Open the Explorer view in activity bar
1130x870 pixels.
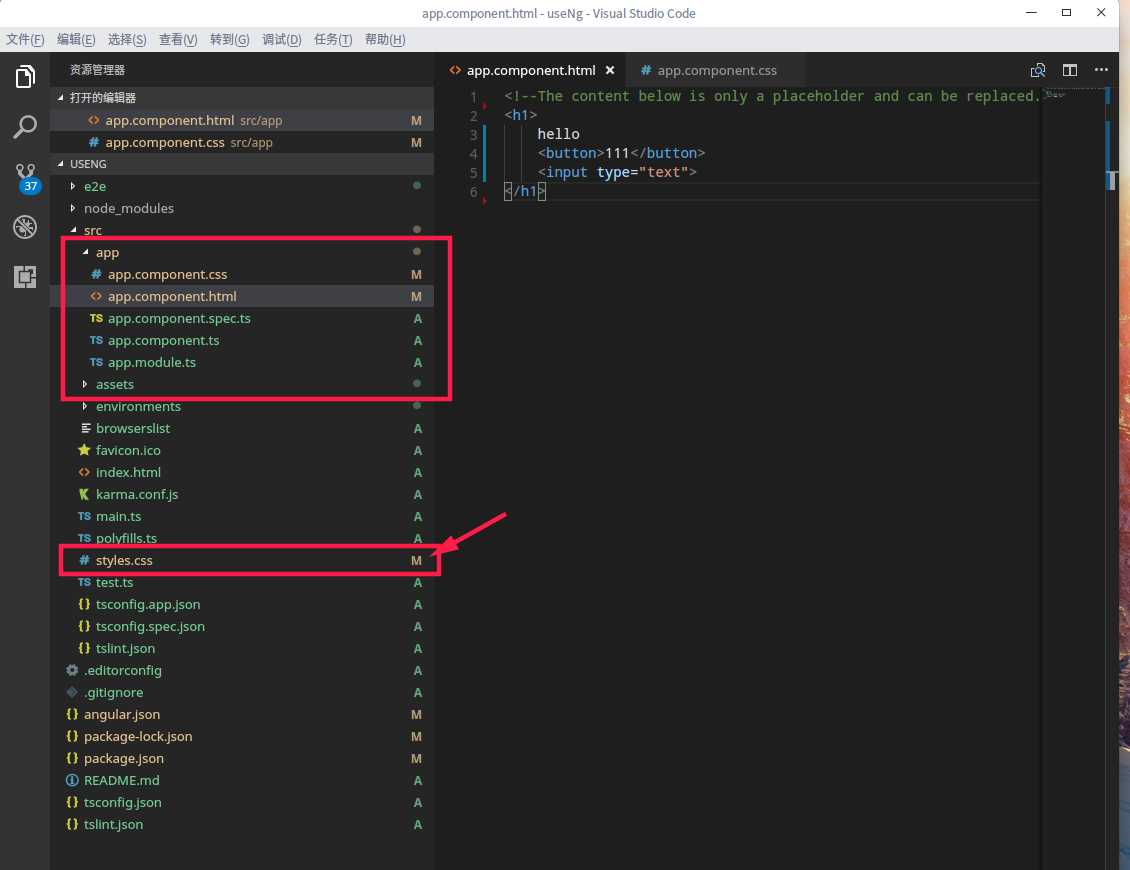[x=25, y=76]
